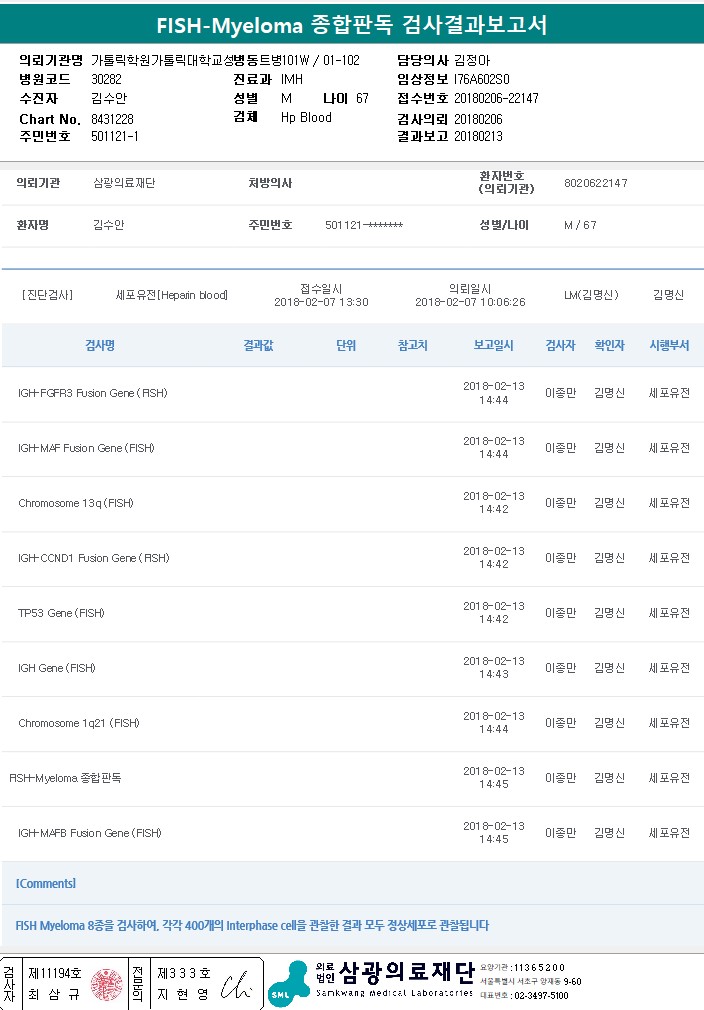Click the Chart No. value 8431228
The image size is (704, 1010).
[112, 118]
